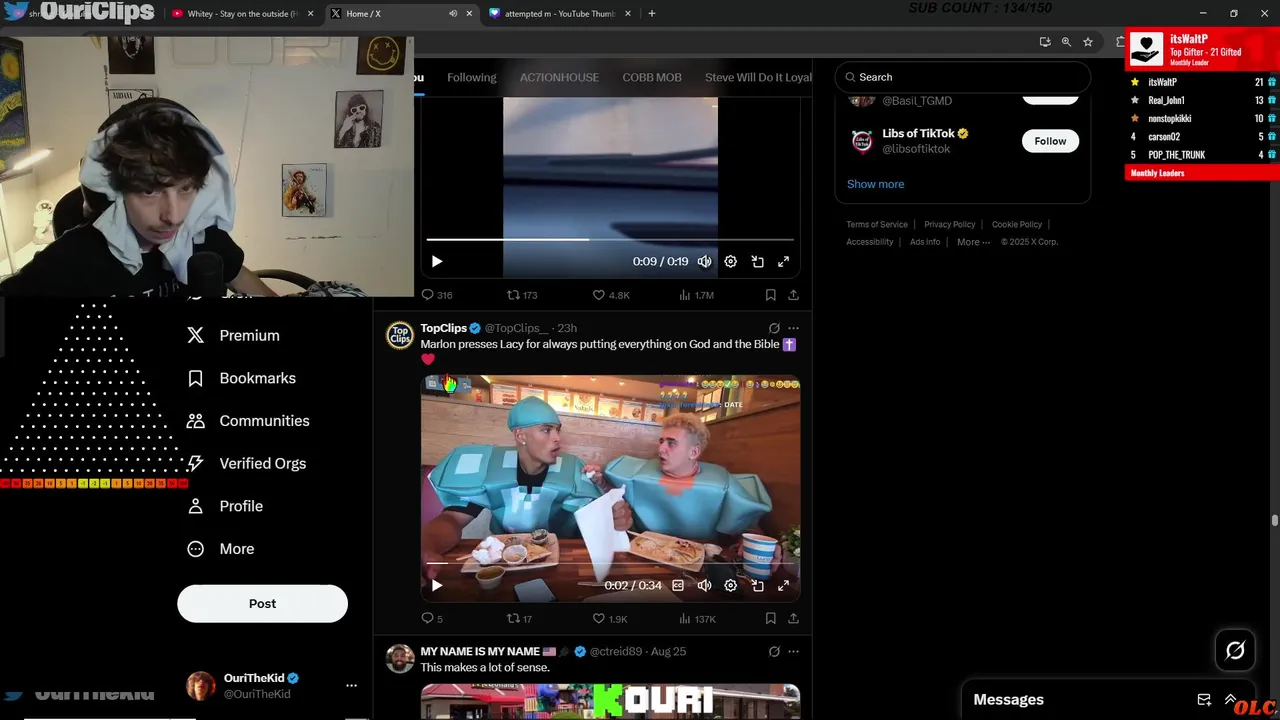Bookmark the TopClips post
Viewport: 1280px width, 720px height.
coord(771,619)
